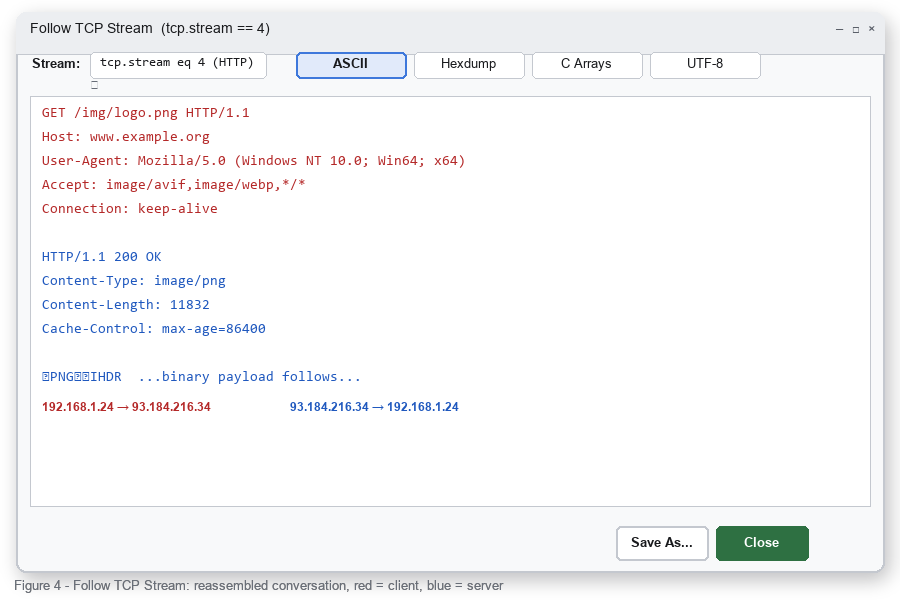Close the Follow TCP Stream dialog
900x600 pixels.
pos(762,543)
